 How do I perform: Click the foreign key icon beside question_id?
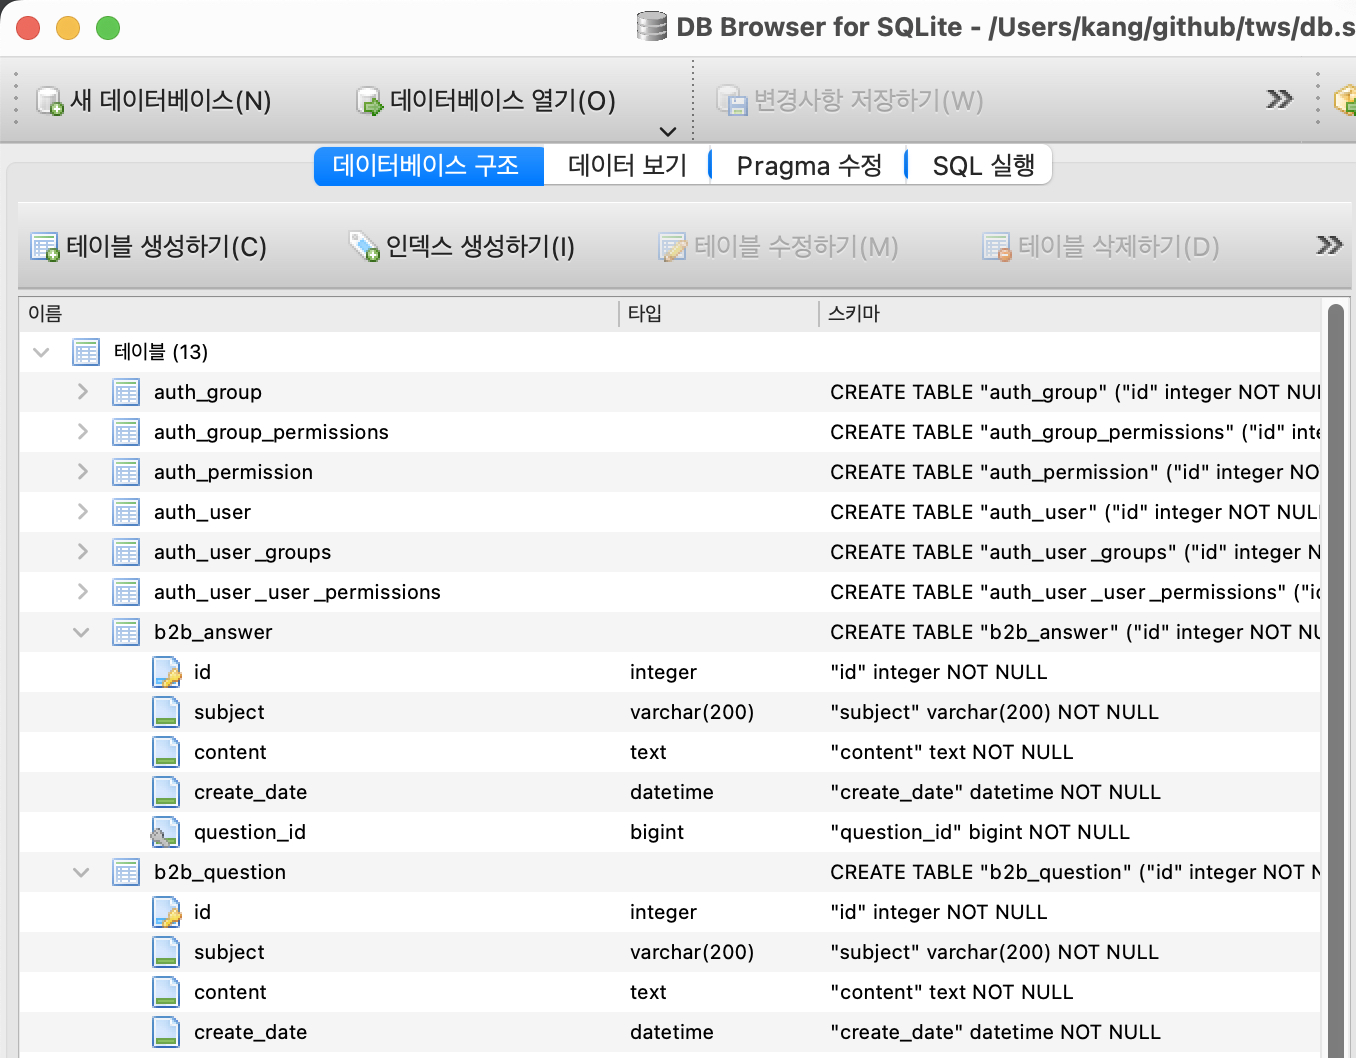pyautogui.click(x=166, y=832)
